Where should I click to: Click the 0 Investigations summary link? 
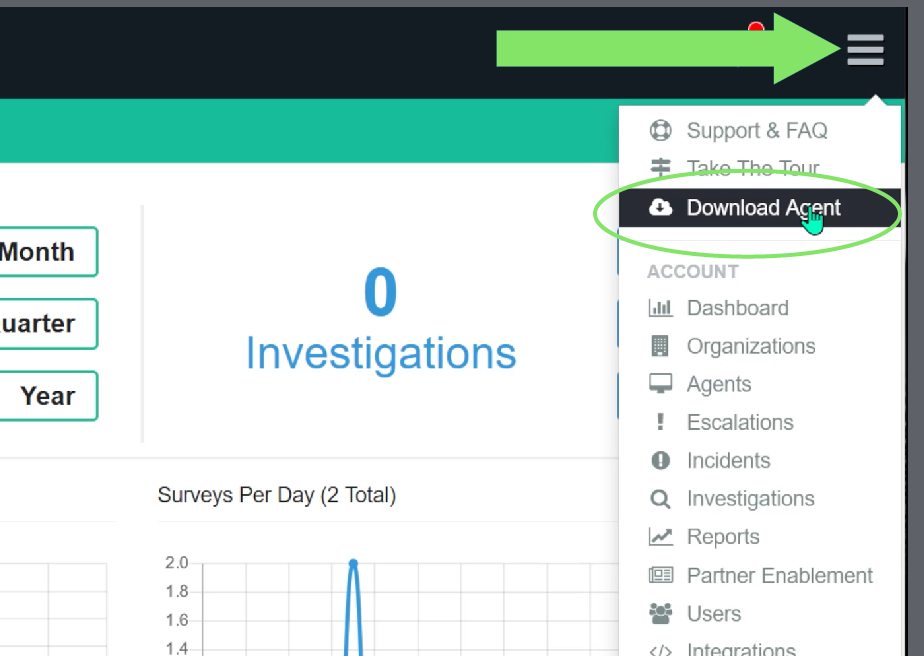click(x=381, y=319)
